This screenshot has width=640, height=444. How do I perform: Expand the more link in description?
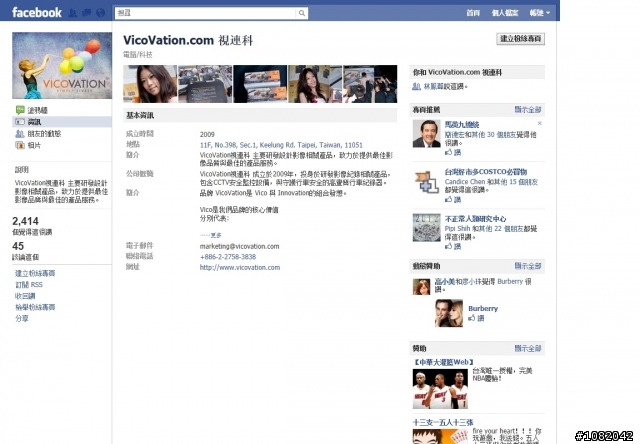[216, 235]
